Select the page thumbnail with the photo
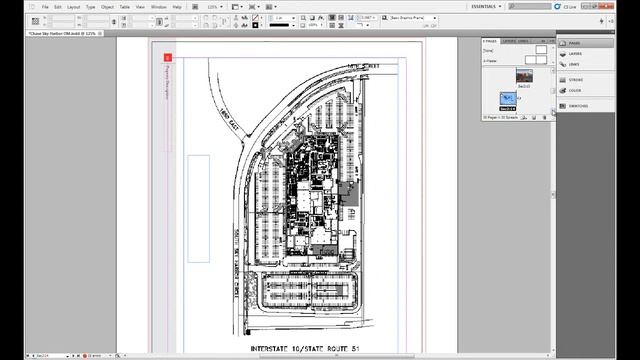The image size is (640, 360). click(x=524, y=76)
